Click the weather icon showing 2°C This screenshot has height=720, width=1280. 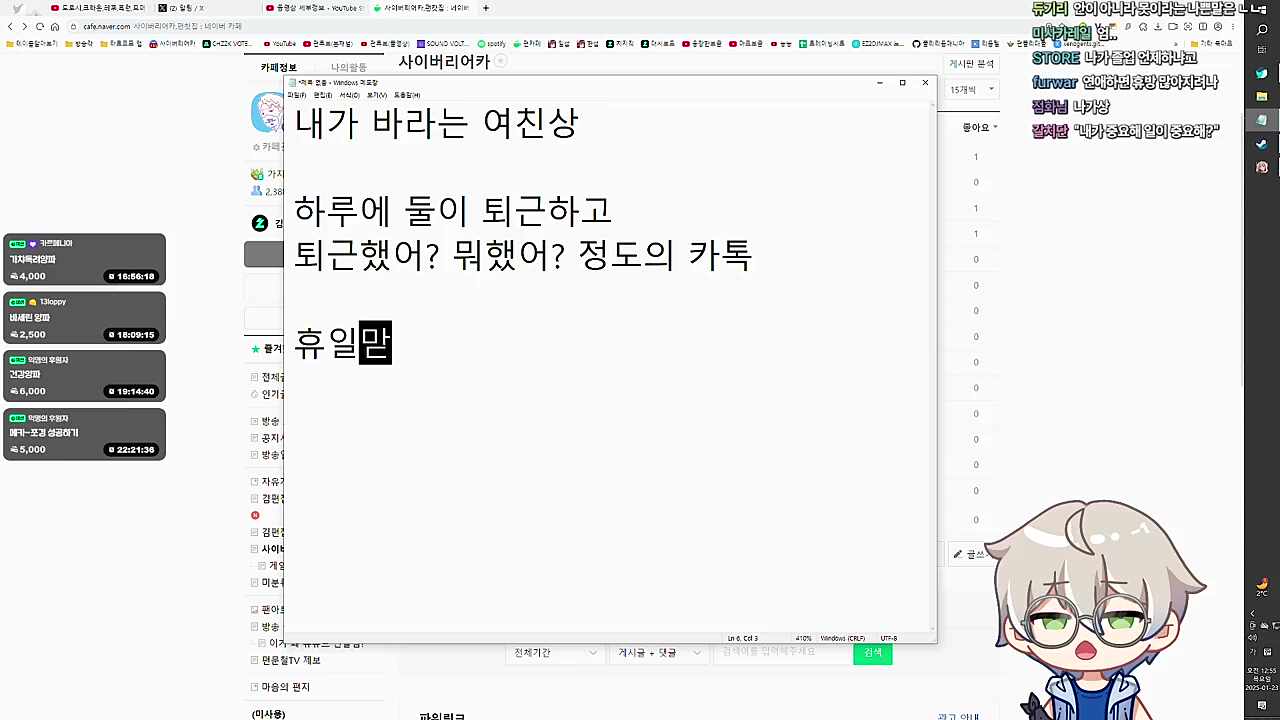[1262, 586]
